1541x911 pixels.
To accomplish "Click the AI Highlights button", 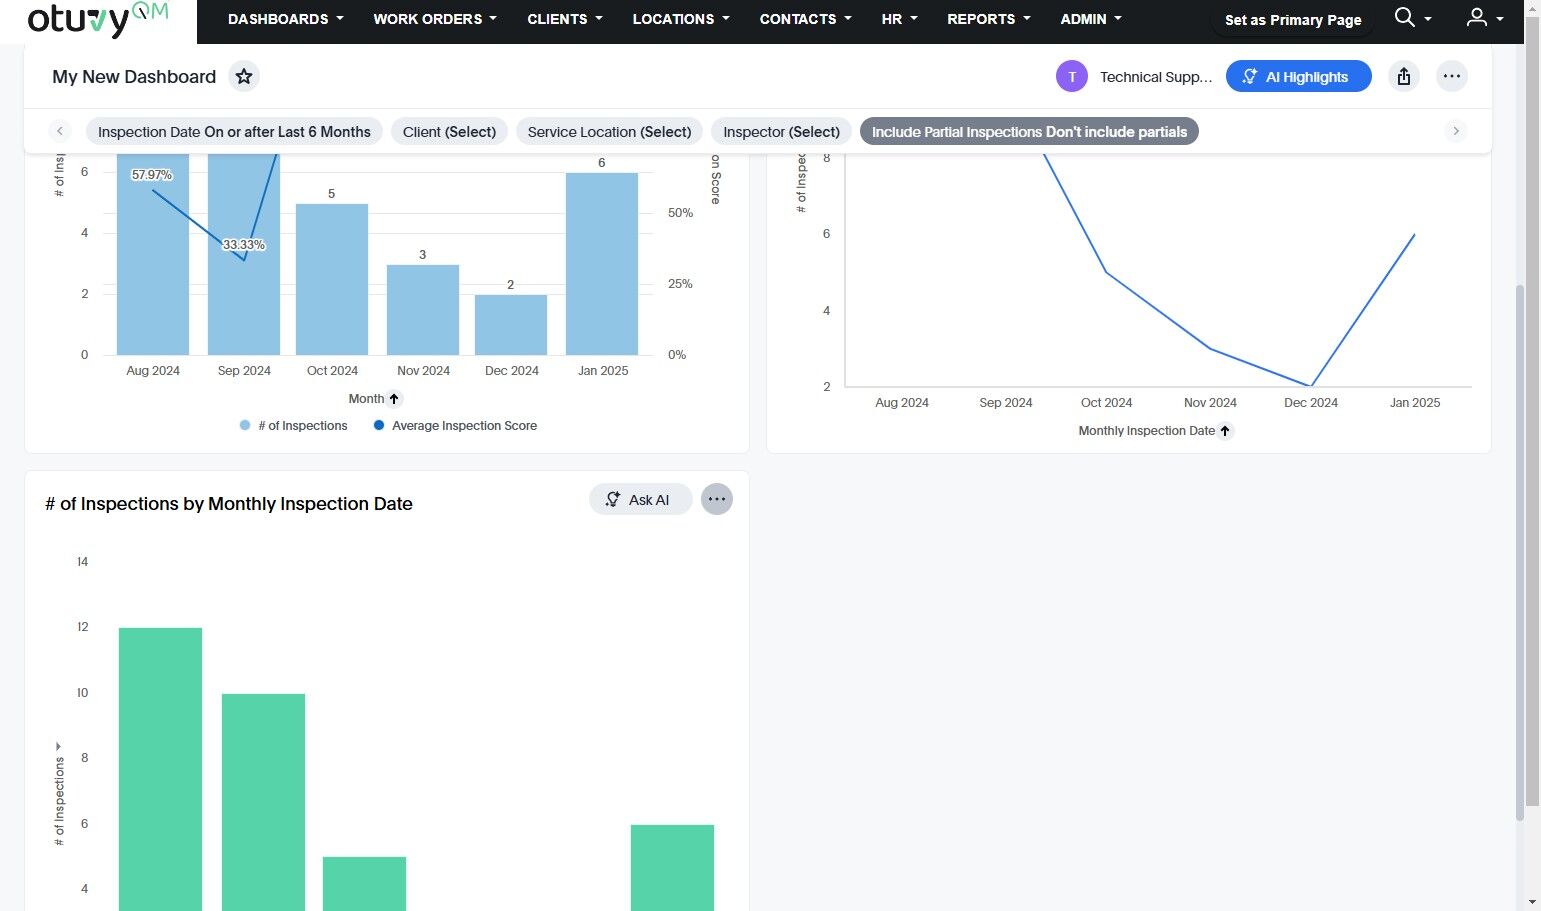I will (1298, 77).
